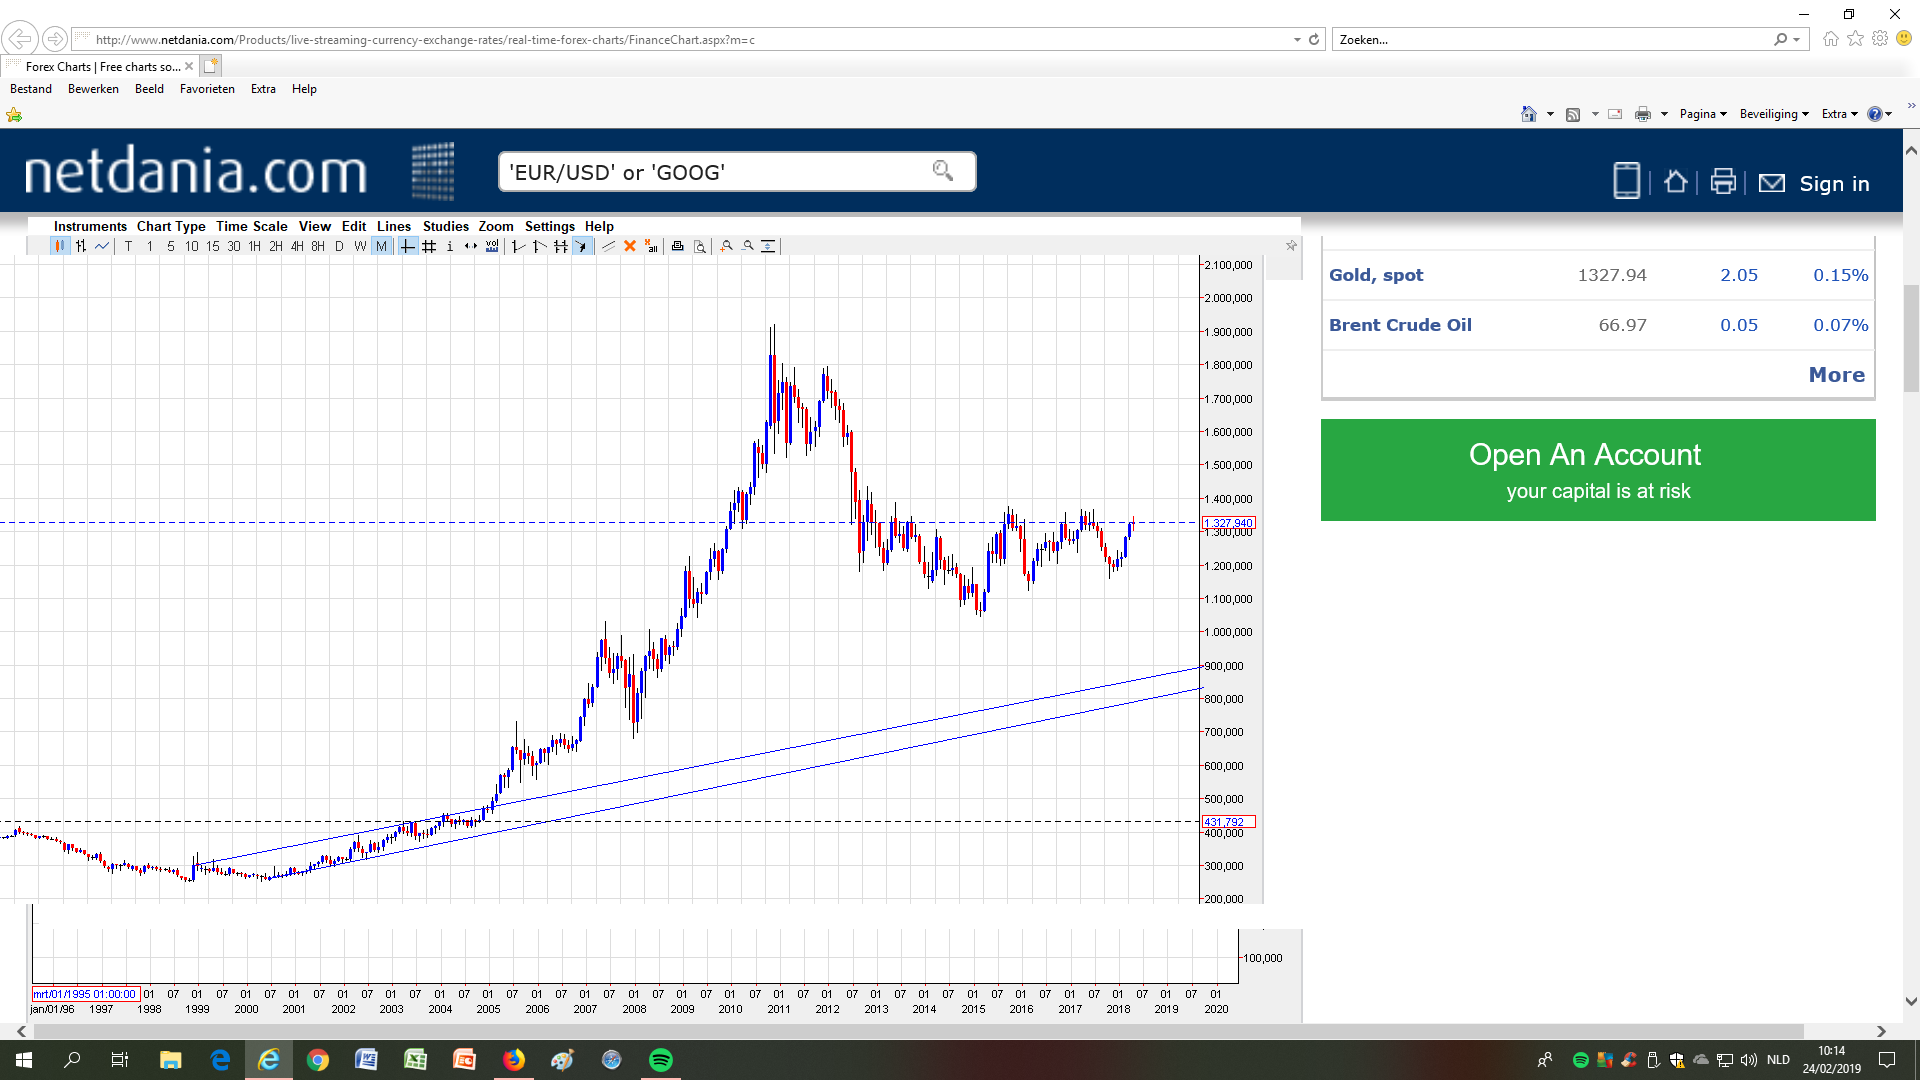Click the red X delete line icon
The height and width of the screenshot is (1080, 1920).
630,246
